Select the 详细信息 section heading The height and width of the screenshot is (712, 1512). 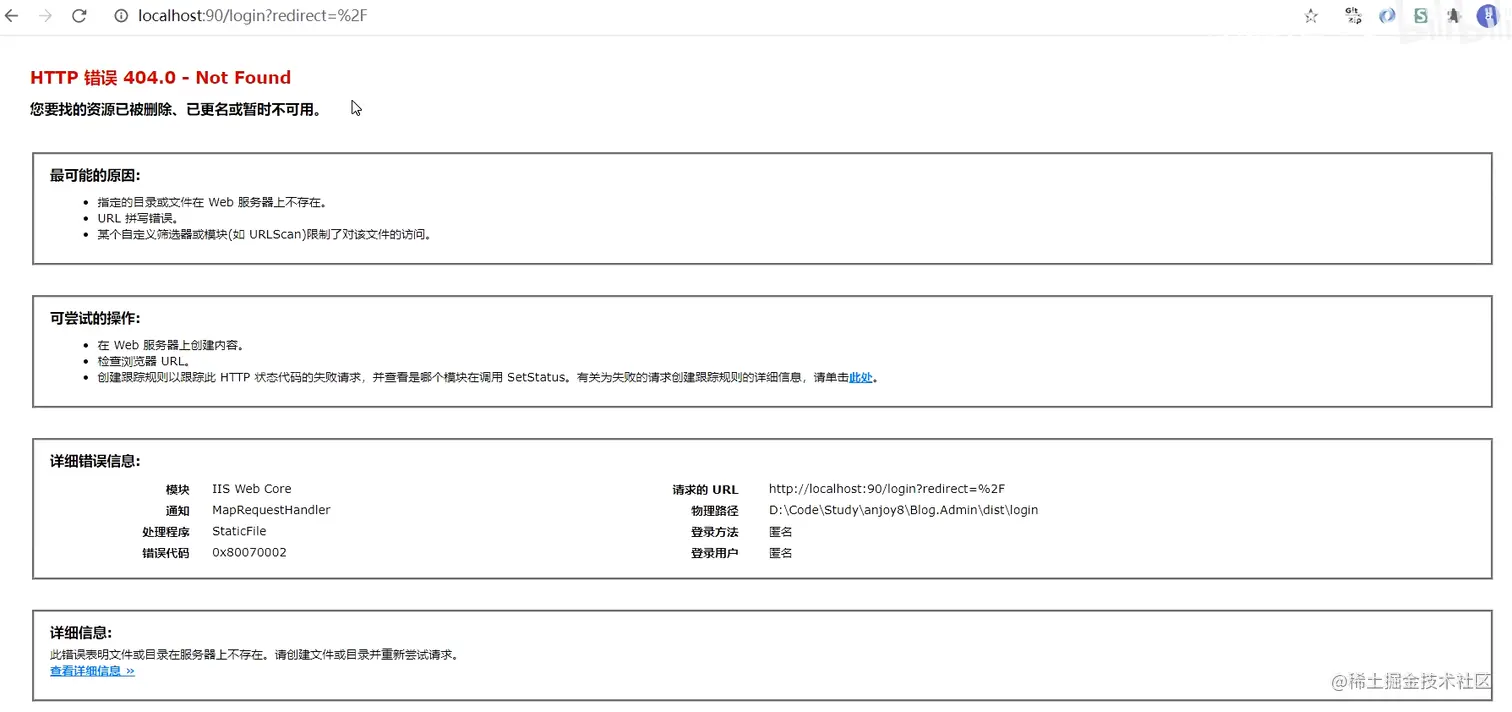coord(81,633)
